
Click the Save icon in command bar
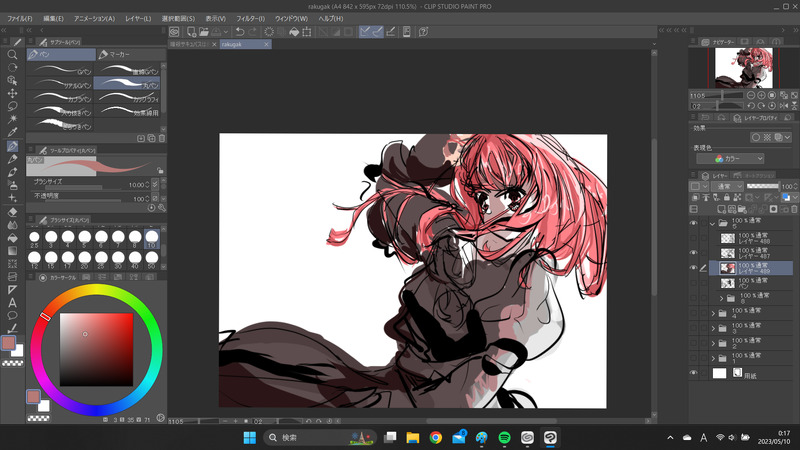click(x=216, y=32)
